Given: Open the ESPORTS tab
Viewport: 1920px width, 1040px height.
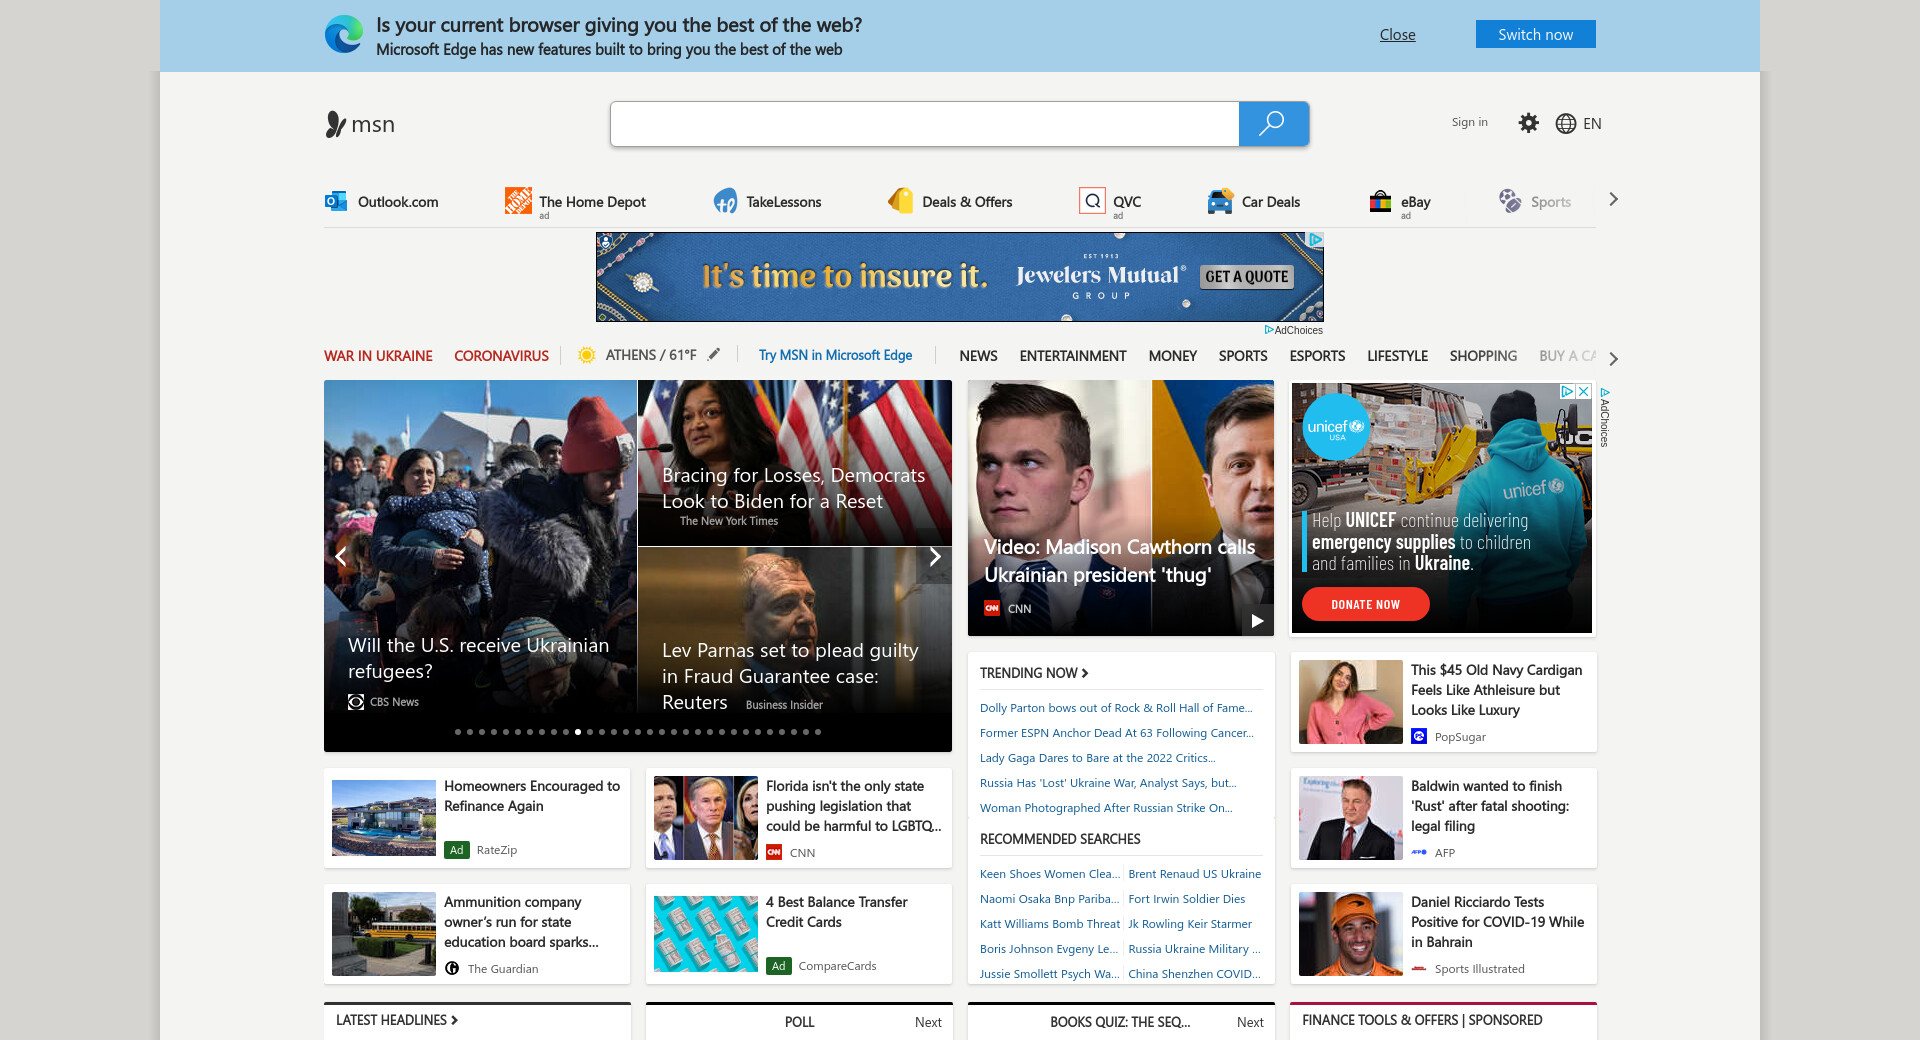Looking at the screenshot, I should pyautogui.click(x=1317, y=356).
